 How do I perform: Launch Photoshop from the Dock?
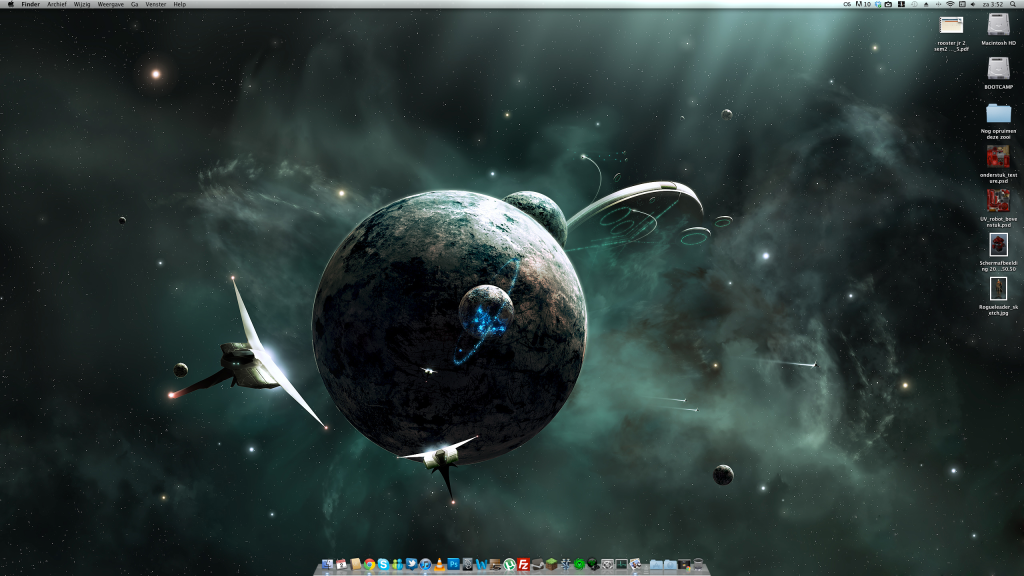point(453,565)
